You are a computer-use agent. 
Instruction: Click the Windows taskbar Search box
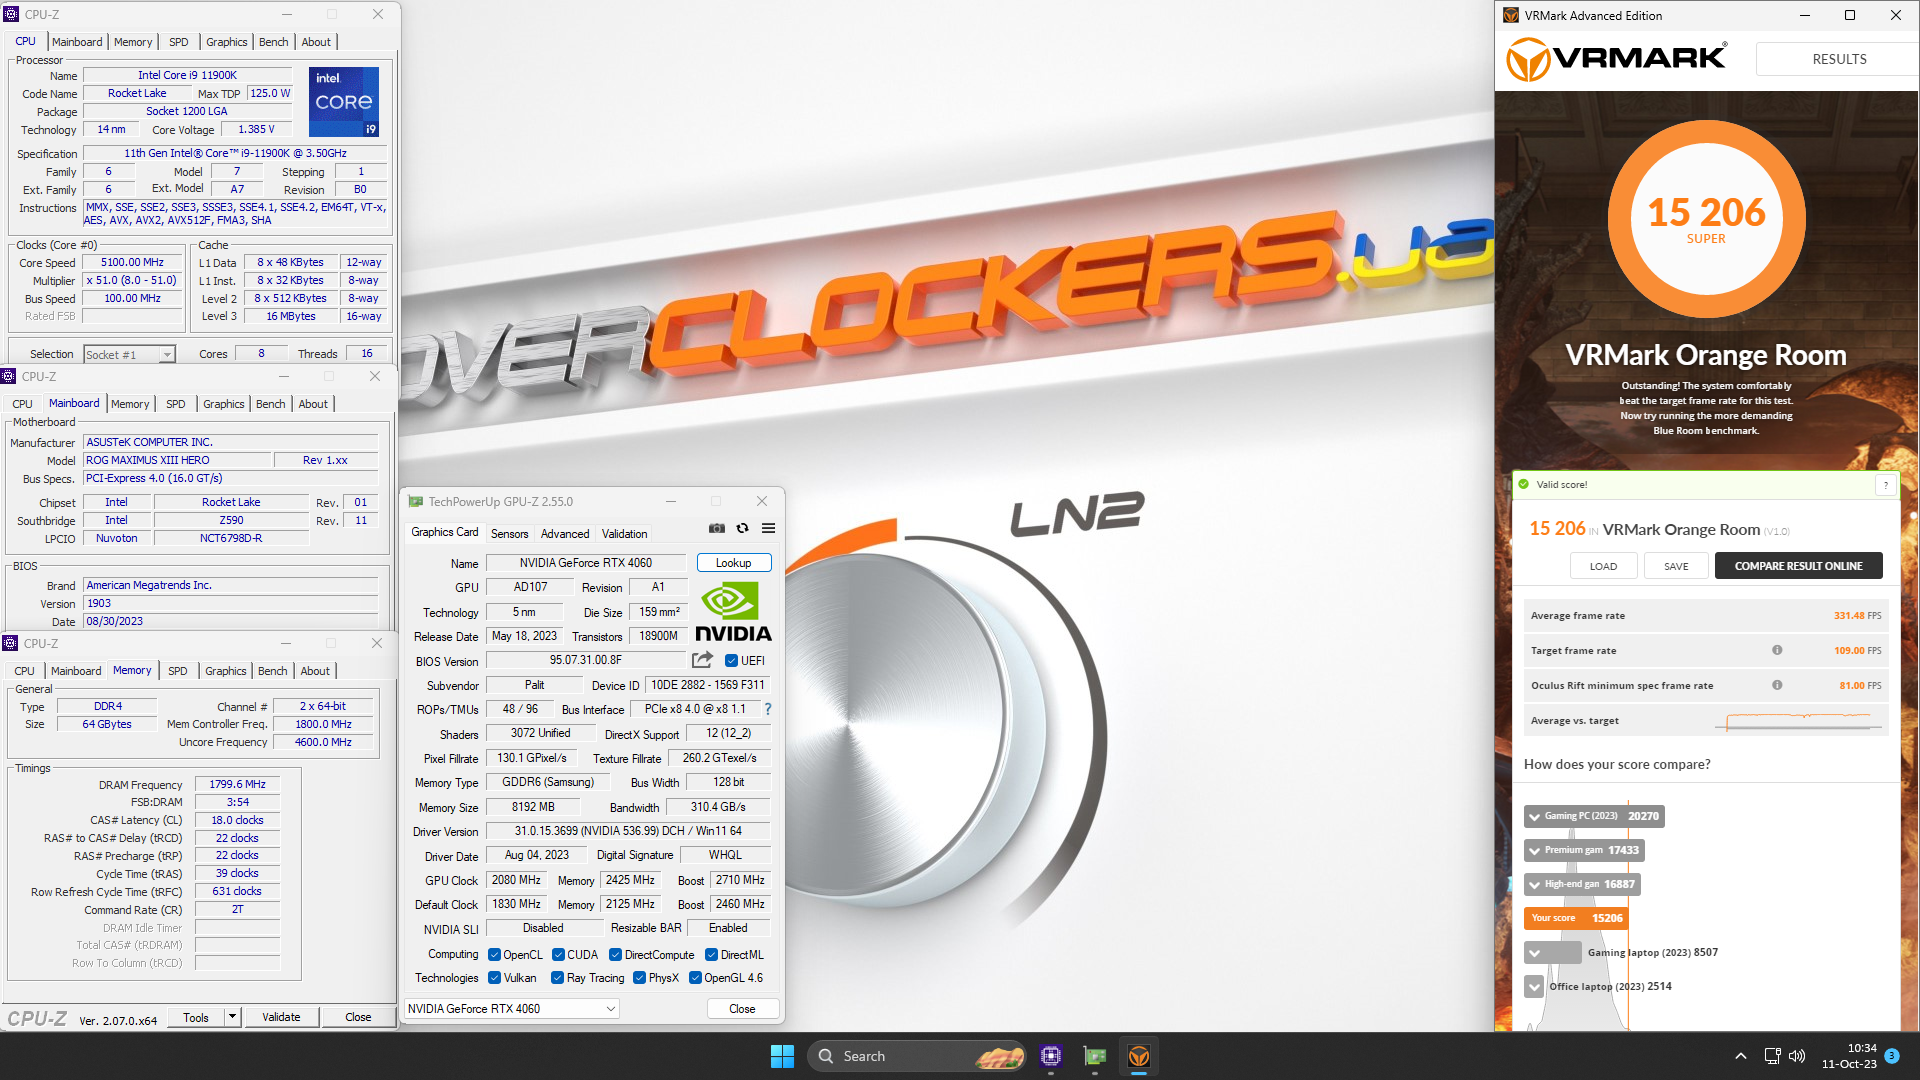pyautogui.click(x=918, y=1056)
